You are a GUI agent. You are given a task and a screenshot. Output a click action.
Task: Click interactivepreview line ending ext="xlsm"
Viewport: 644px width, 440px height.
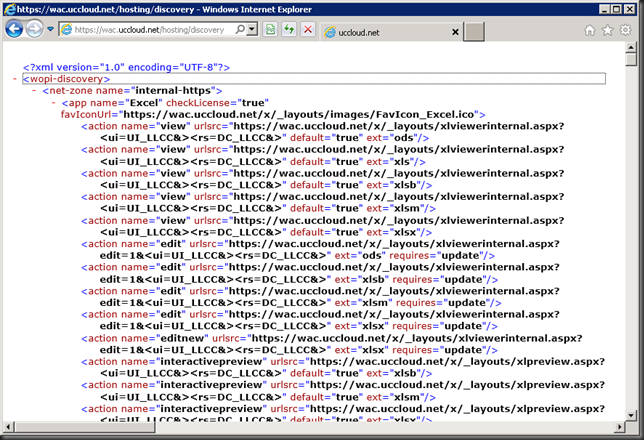[343, 391]
